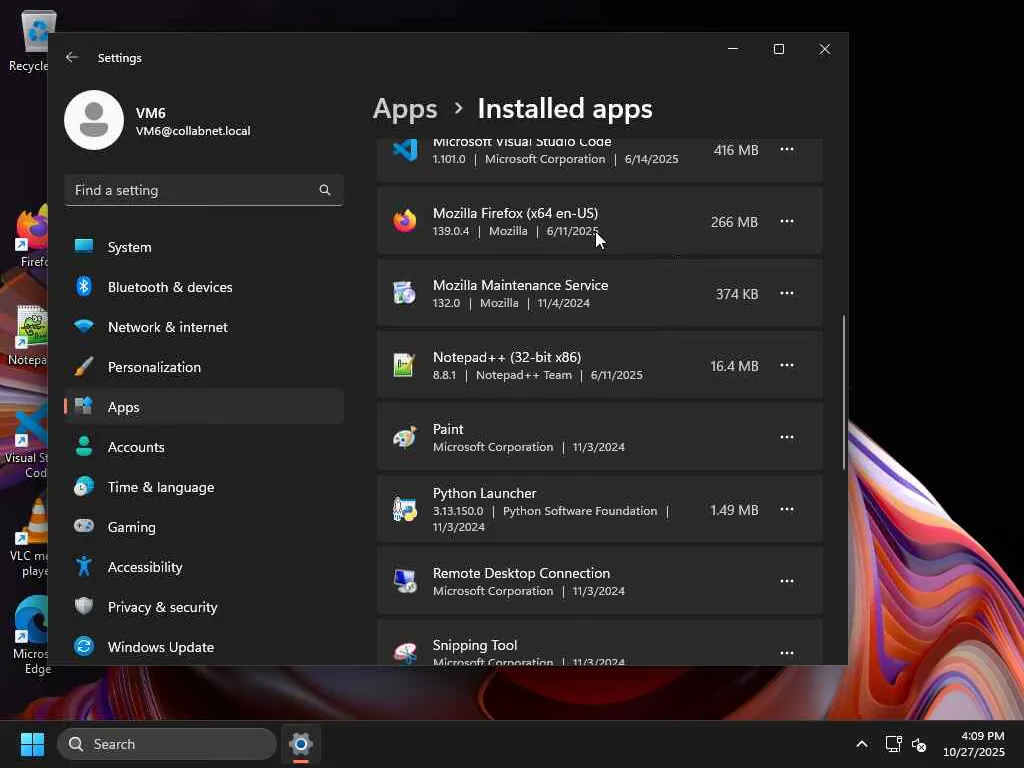Expand options for Python Launcher
1024x768 pixels.
pyautogui.click(x=787, y=510)
